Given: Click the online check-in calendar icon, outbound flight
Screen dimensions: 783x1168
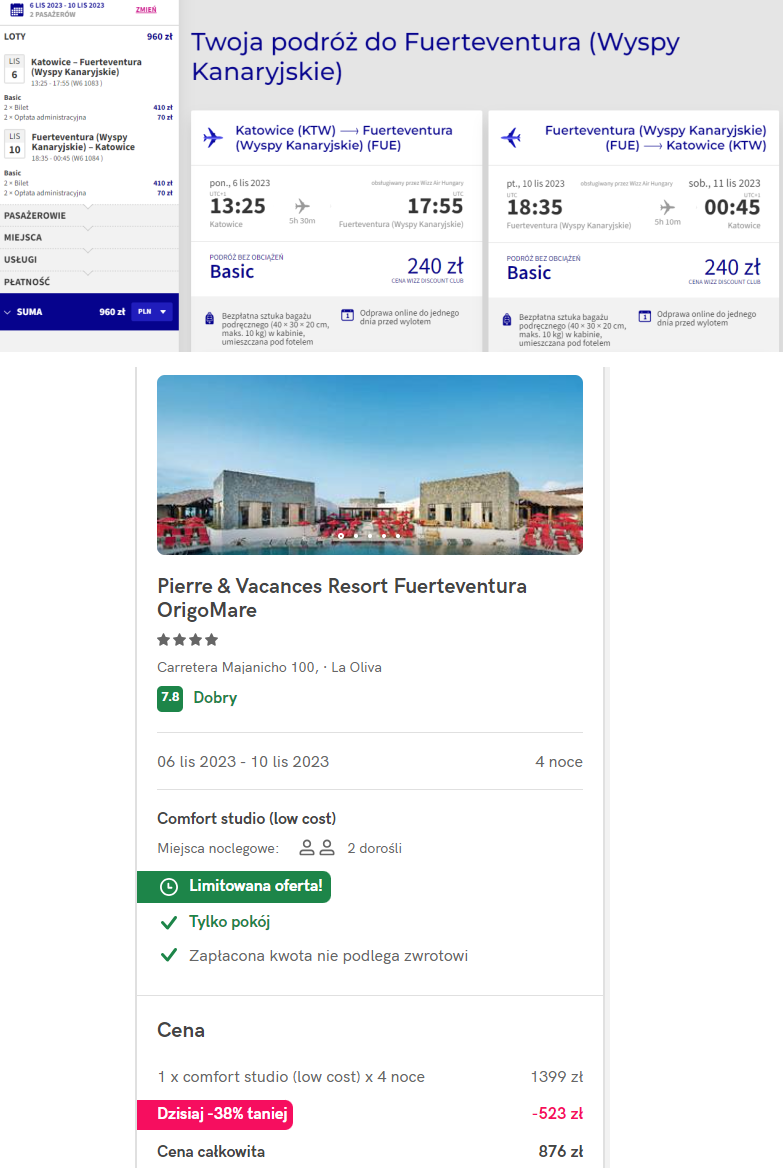Looking at the screenshot, I should (347, 315).
